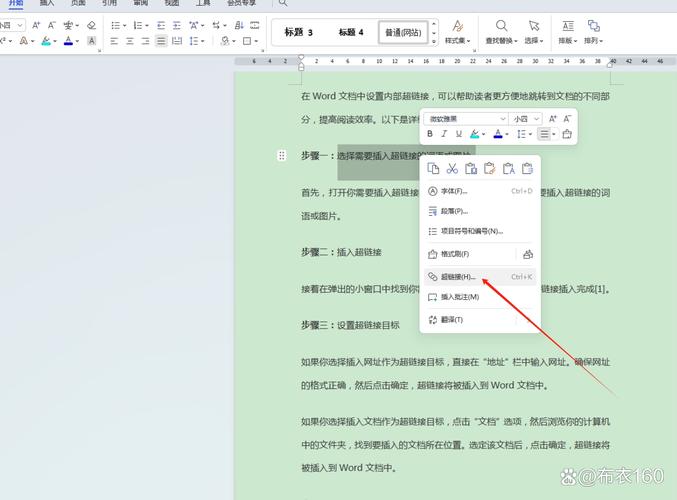Click the Copy icon in context menu
Image resolution: width=677 pixels, height=500 pixels.
[433, 168]
